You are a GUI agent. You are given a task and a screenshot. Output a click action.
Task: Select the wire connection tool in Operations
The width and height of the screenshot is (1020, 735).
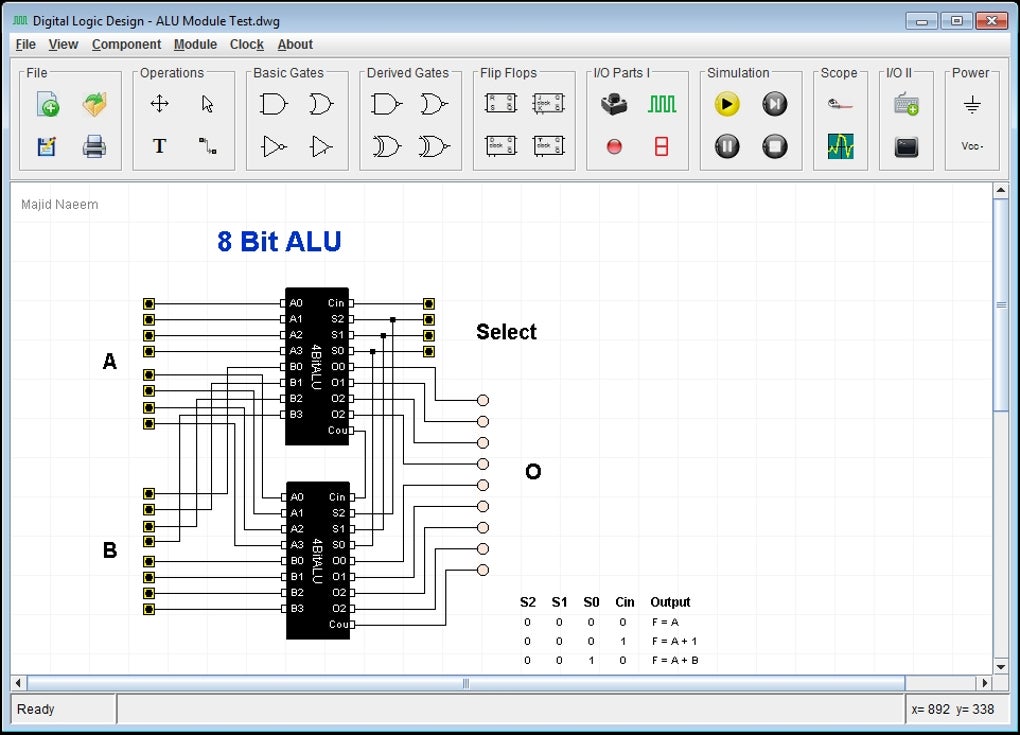click(x=208, y=146)
